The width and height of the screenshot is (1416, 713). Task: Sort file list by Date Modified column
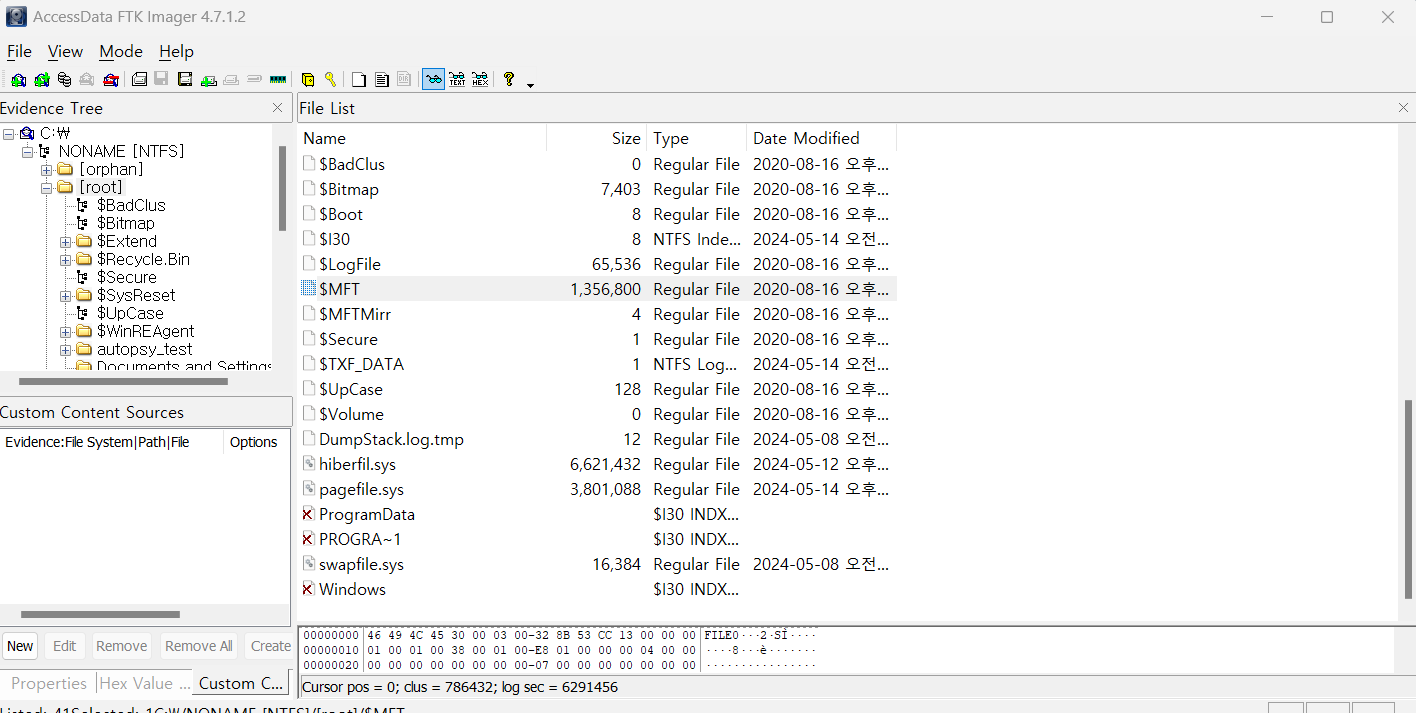822,138
